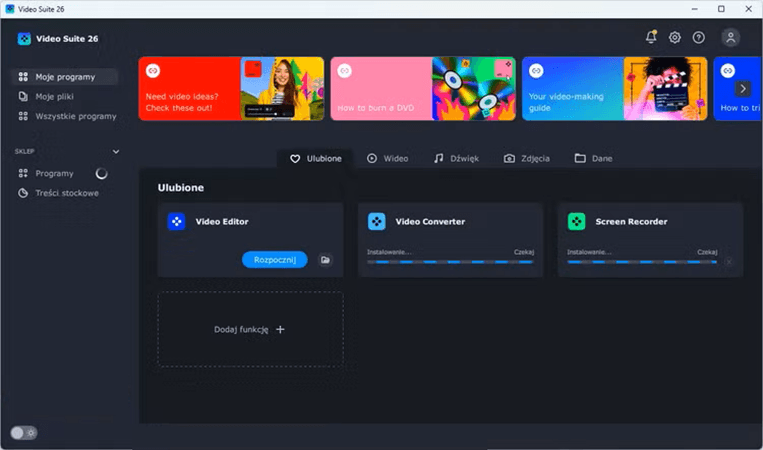Click the Rozpocznij button for Video Editor
The width and height of the screenshot is (763, 450).
click(275, 260)
